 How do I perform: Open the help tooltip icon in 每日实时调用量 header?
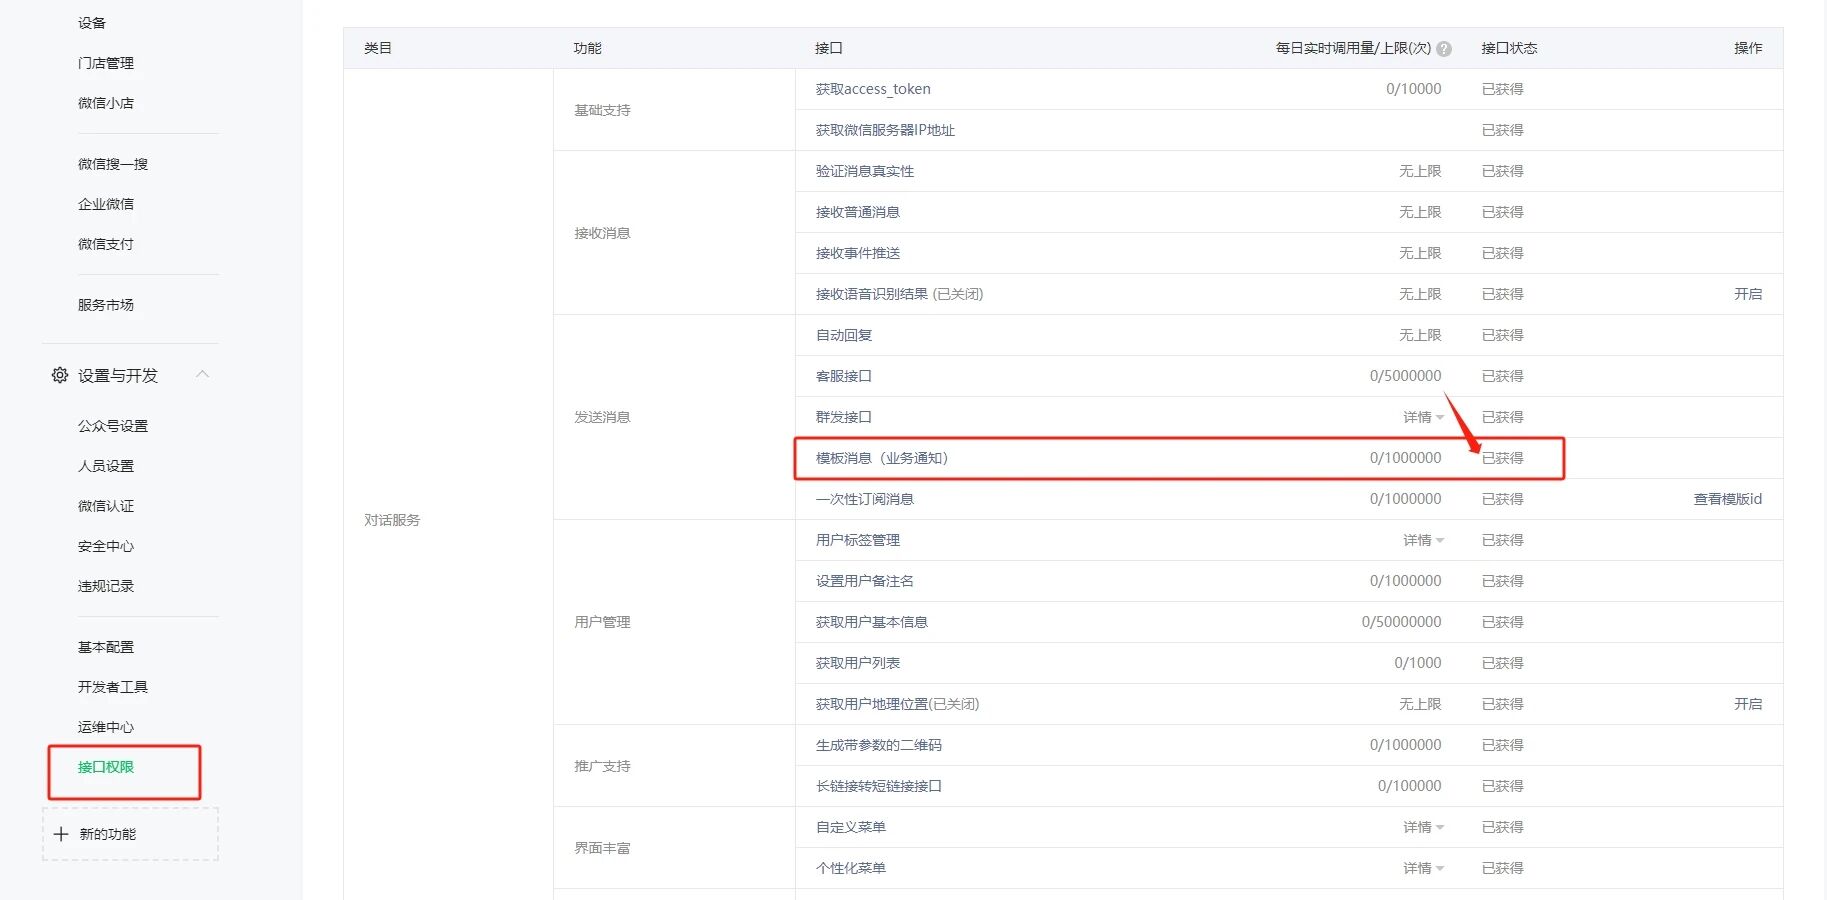(1444, 47)
